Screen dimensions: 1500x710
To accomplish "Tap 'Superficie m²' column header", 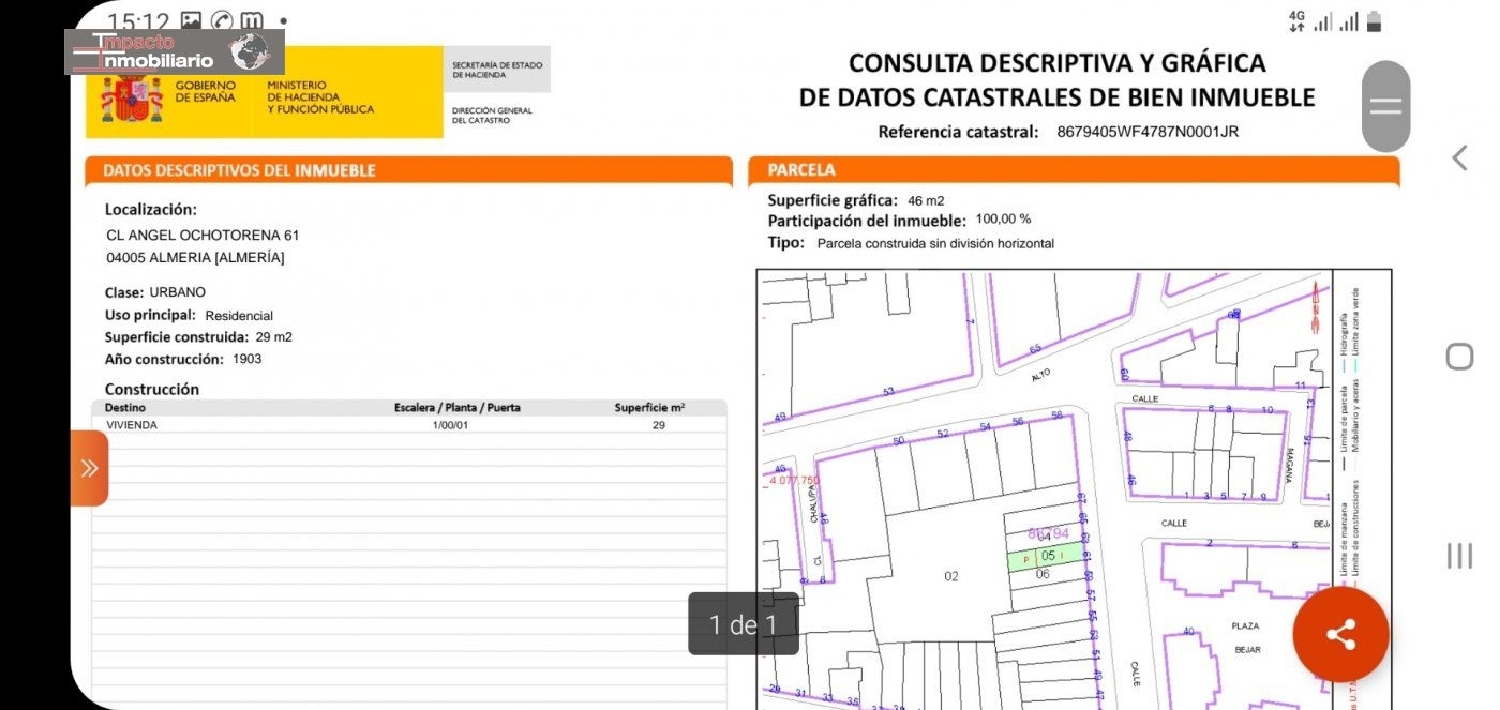I will pos(650,408).
